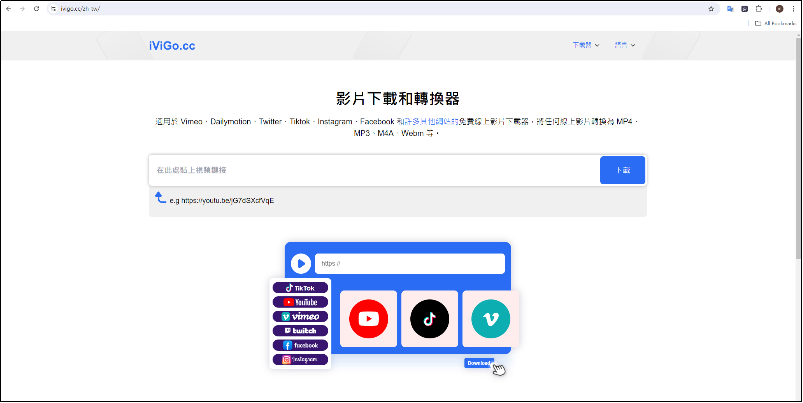Click the iViGo.cc logo
Image resolution: width=803 pixels, height=403 pixels.
172,46
